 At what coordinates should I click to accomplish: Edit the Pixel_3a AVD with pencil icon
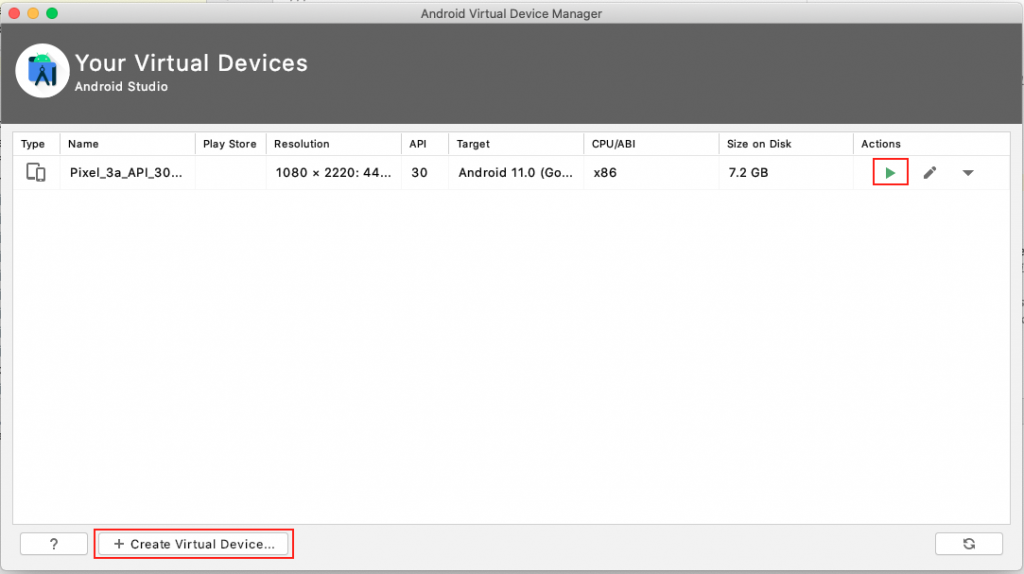[930, 172]
